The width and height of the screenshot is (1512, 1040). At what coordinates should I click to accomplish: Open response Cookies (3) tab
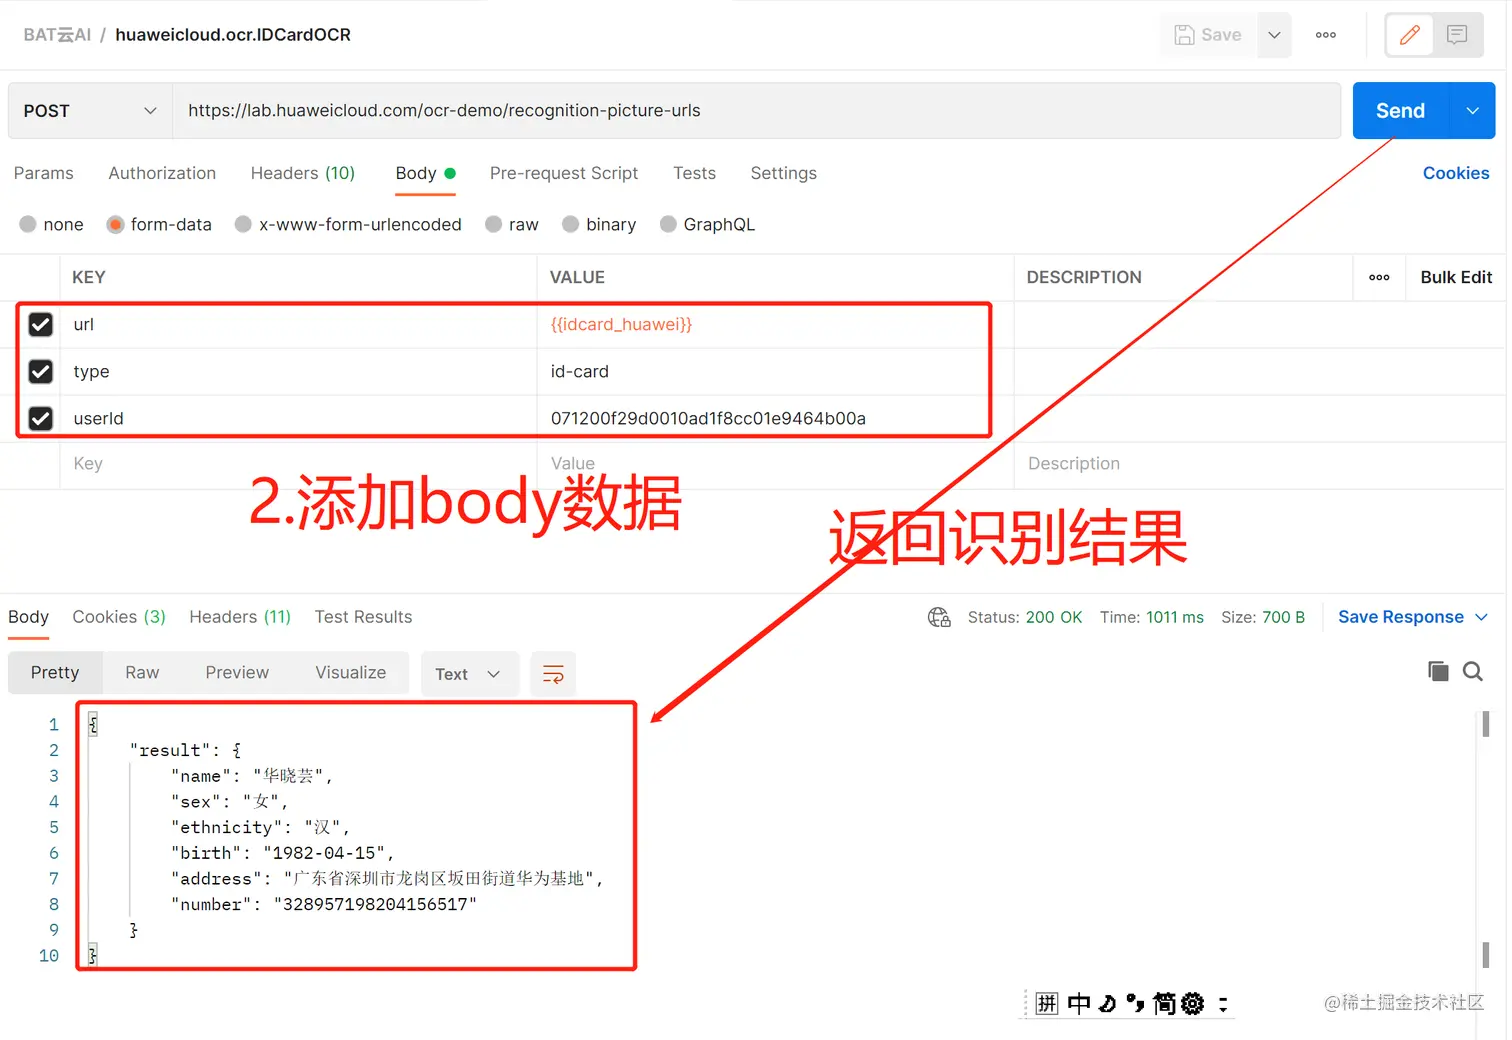[119, 617]
